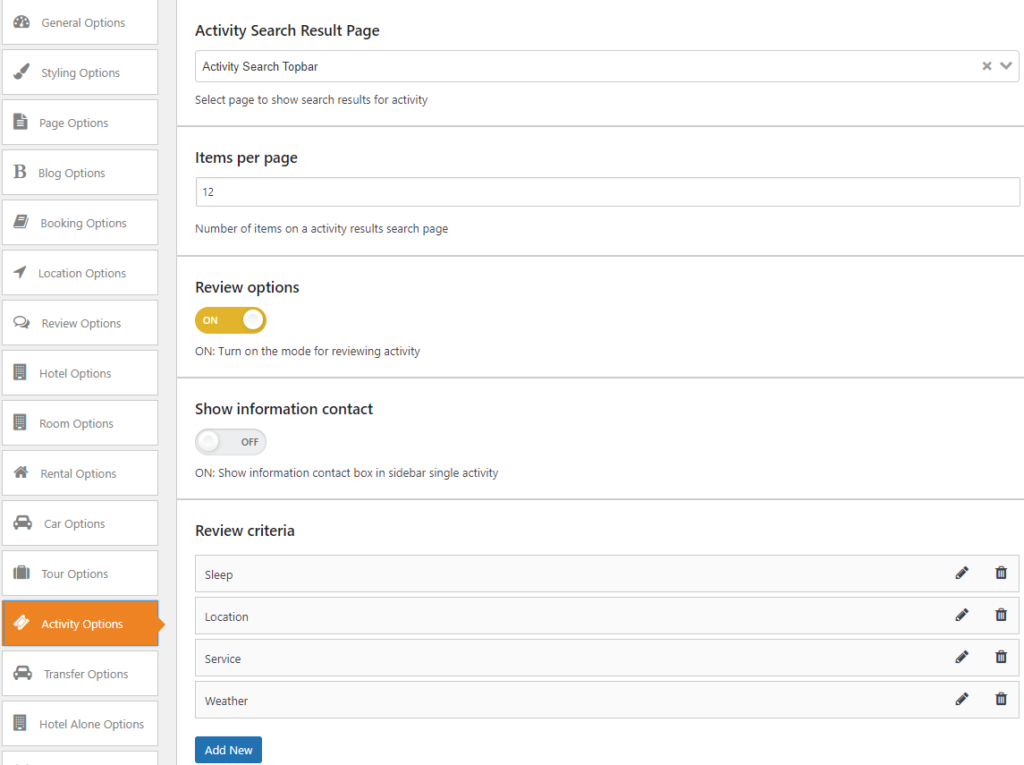Edit the Service criterion via pencil icon
The width and height of the screenshot is (1024, 765).
click(x=962, y=657)
